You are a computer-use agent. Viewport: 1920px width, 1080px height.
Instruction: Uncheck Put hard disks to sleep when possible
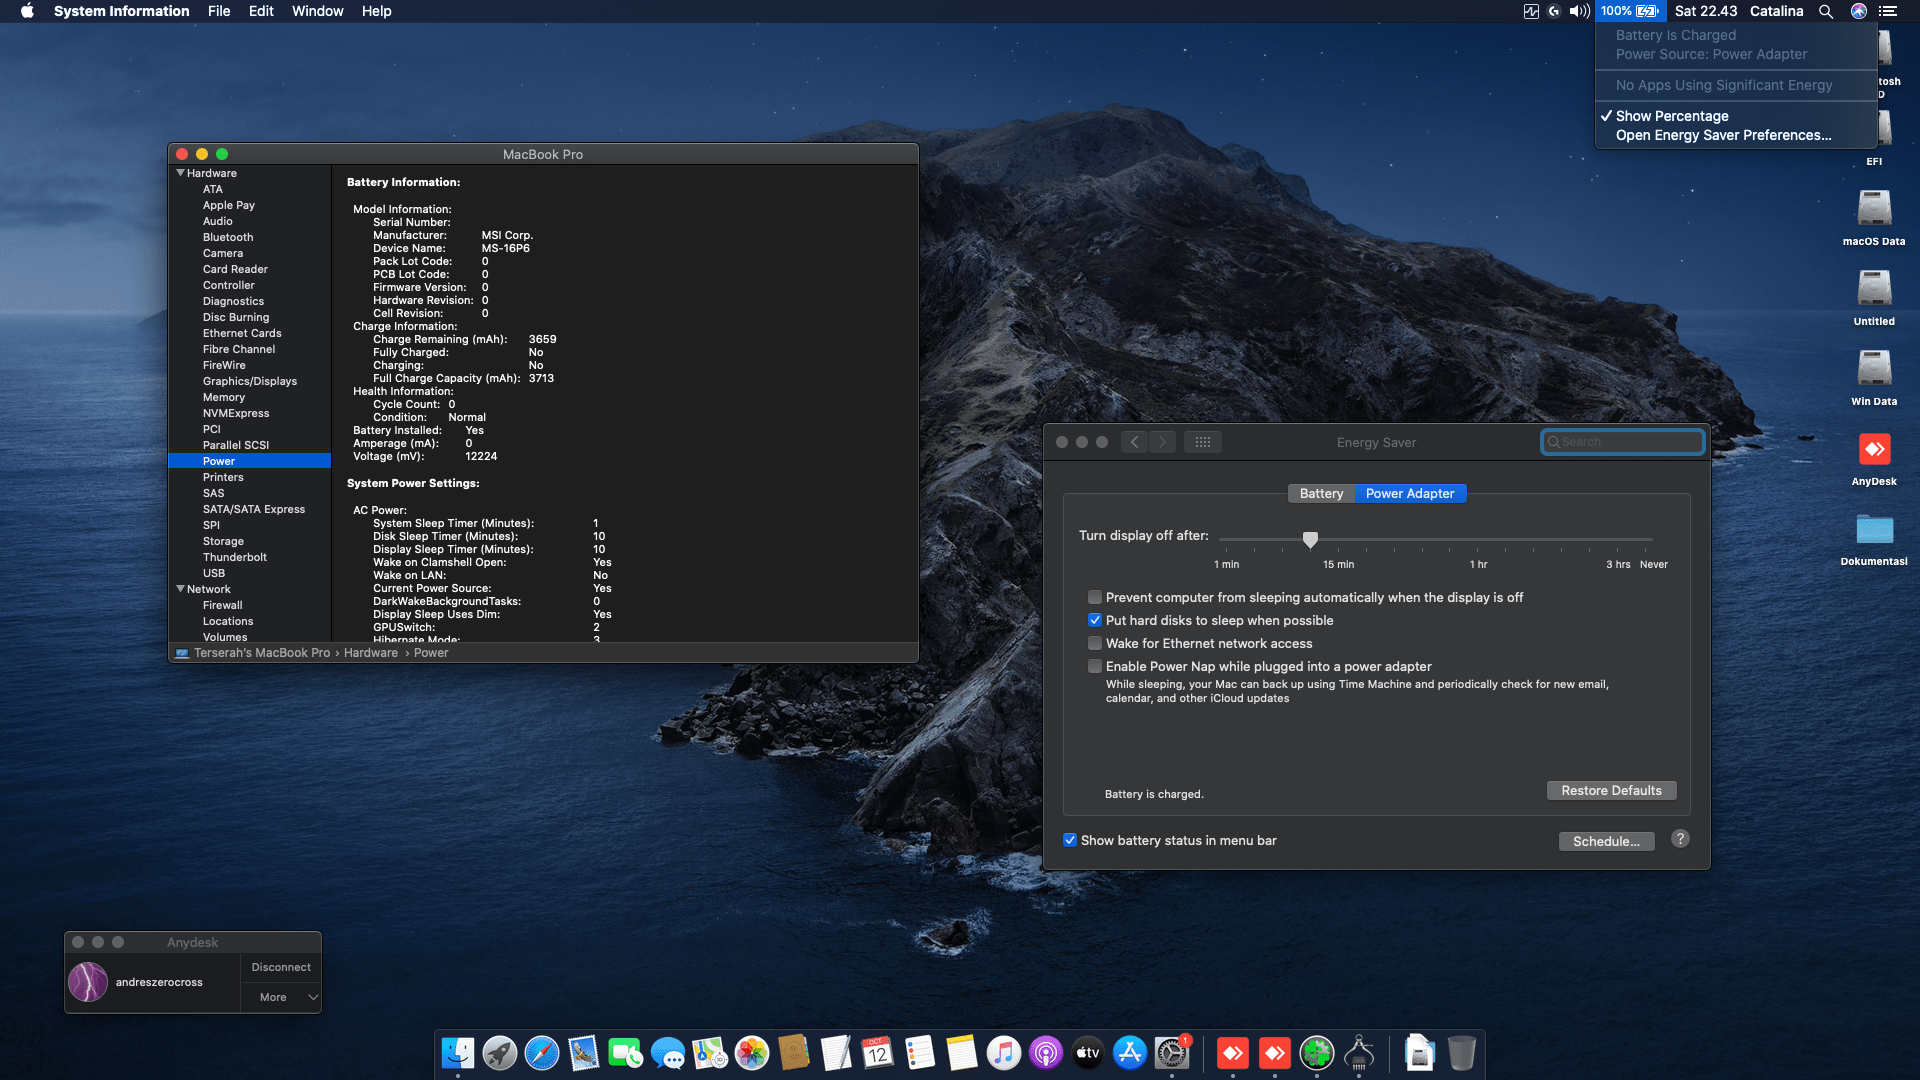point(1095,620)
